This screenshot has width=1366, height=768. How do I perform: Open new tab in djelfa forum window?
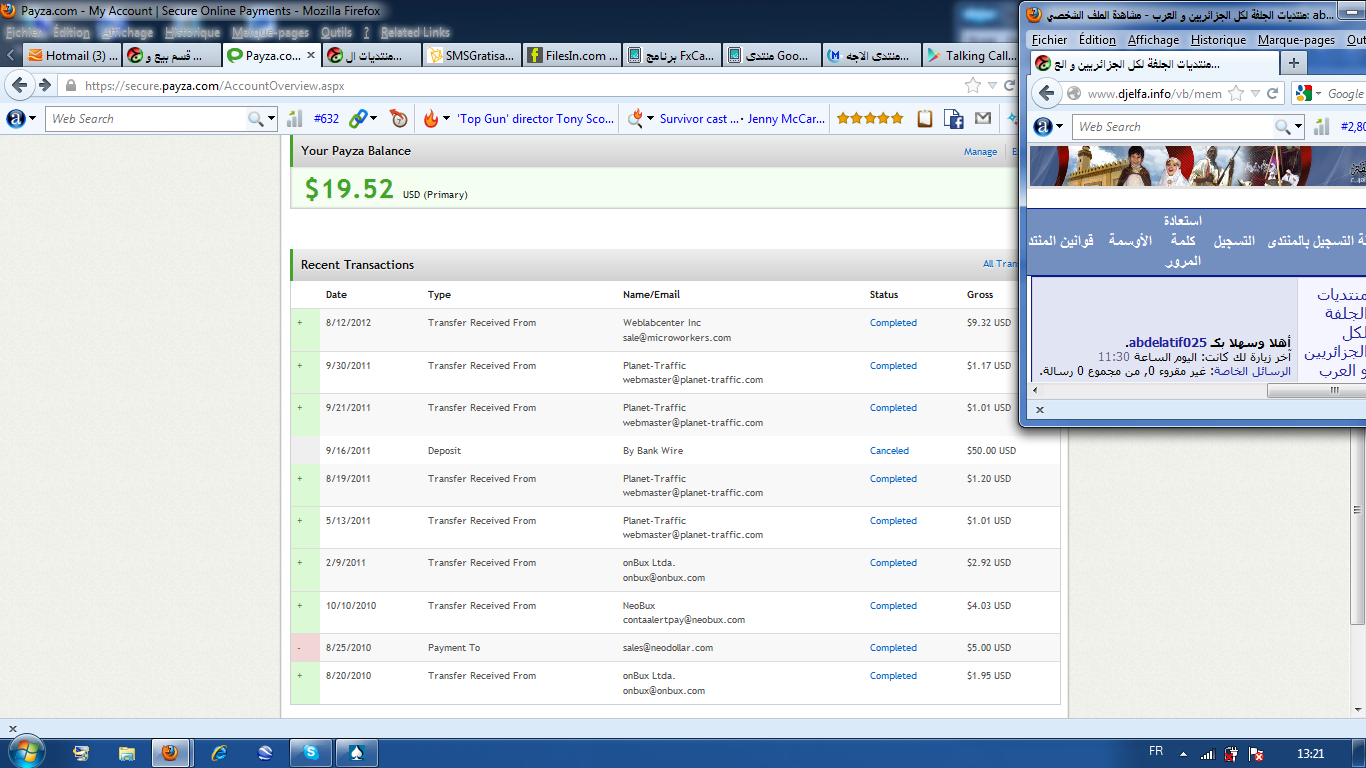click(1294, 62)
